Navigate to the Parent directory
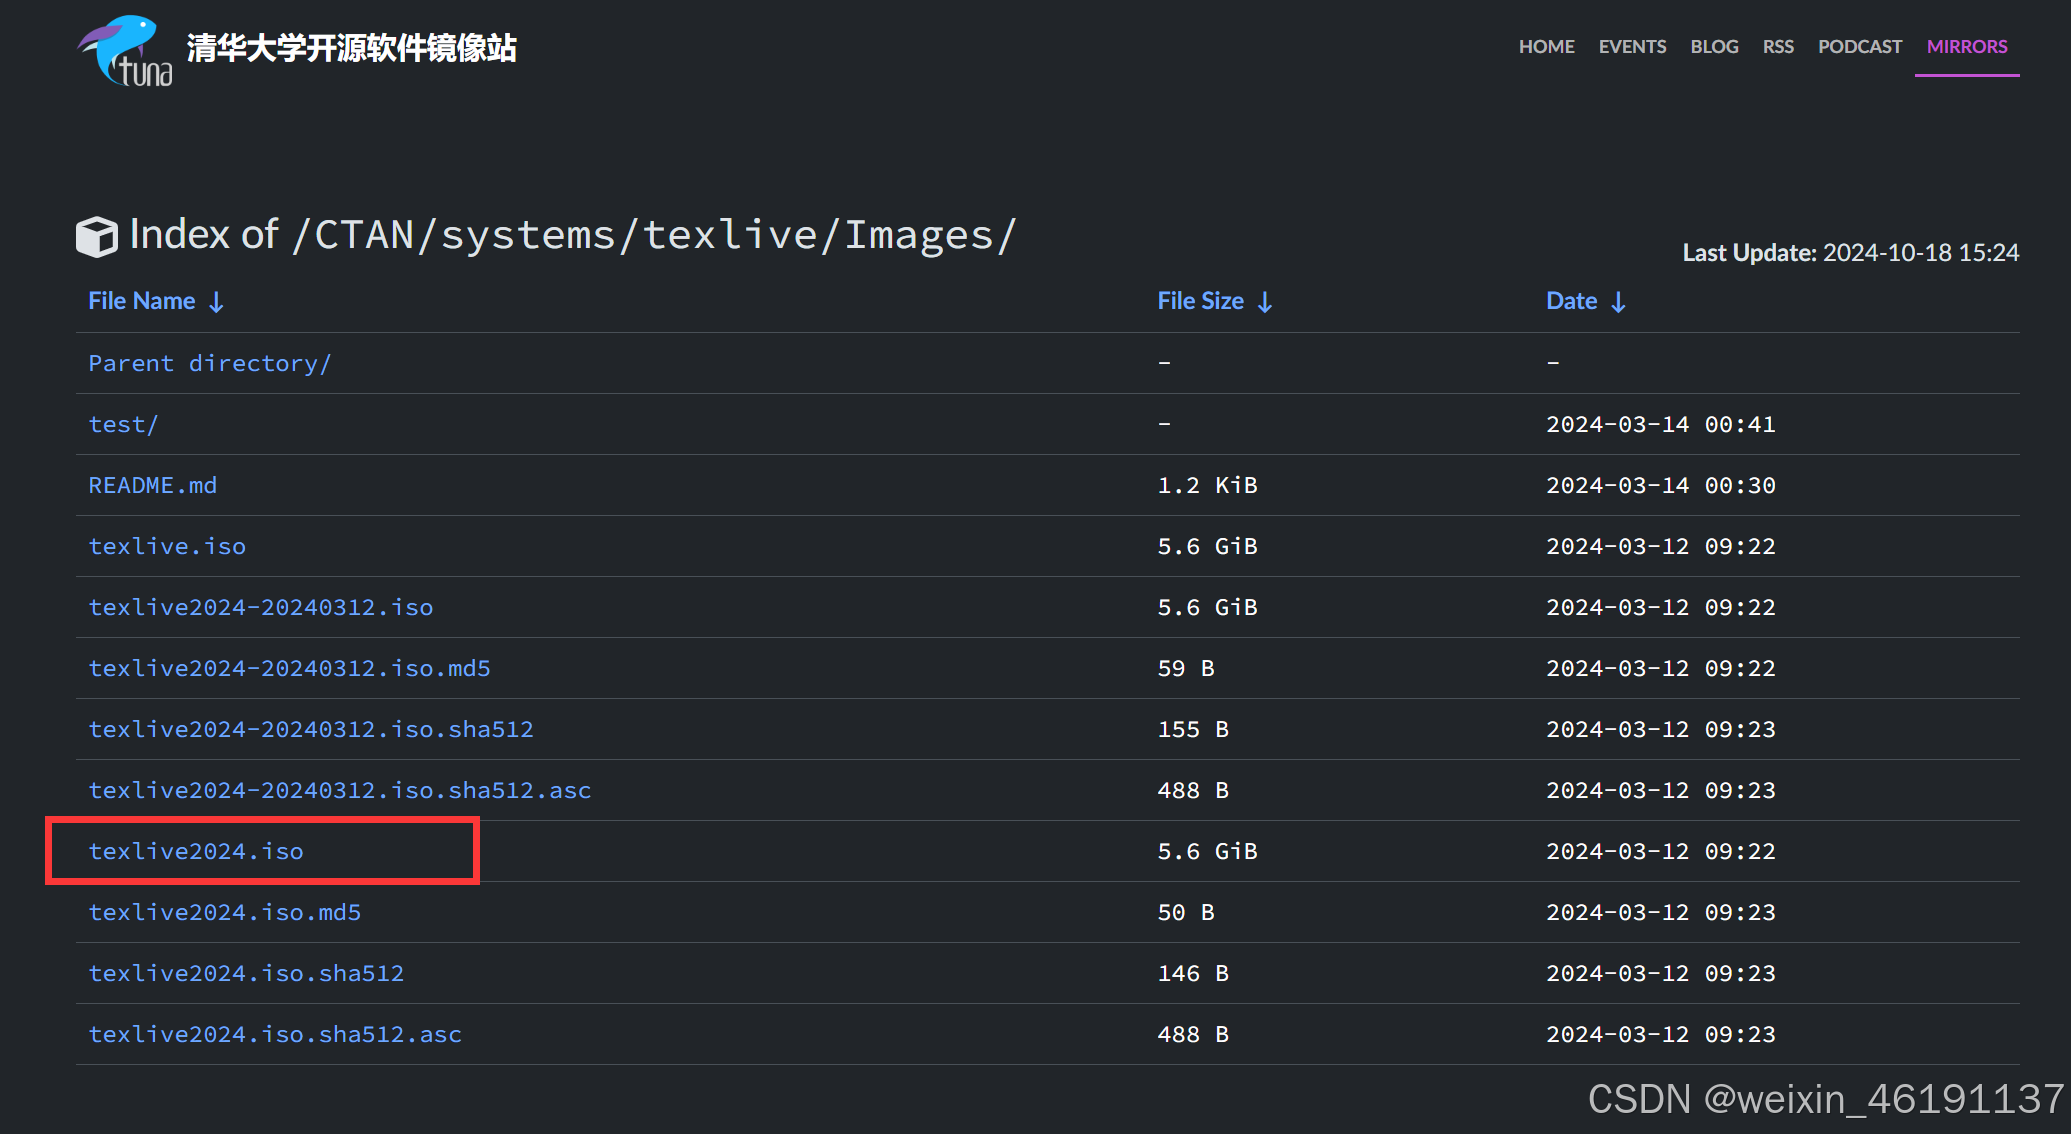2071x1134 pixels. 210,363
